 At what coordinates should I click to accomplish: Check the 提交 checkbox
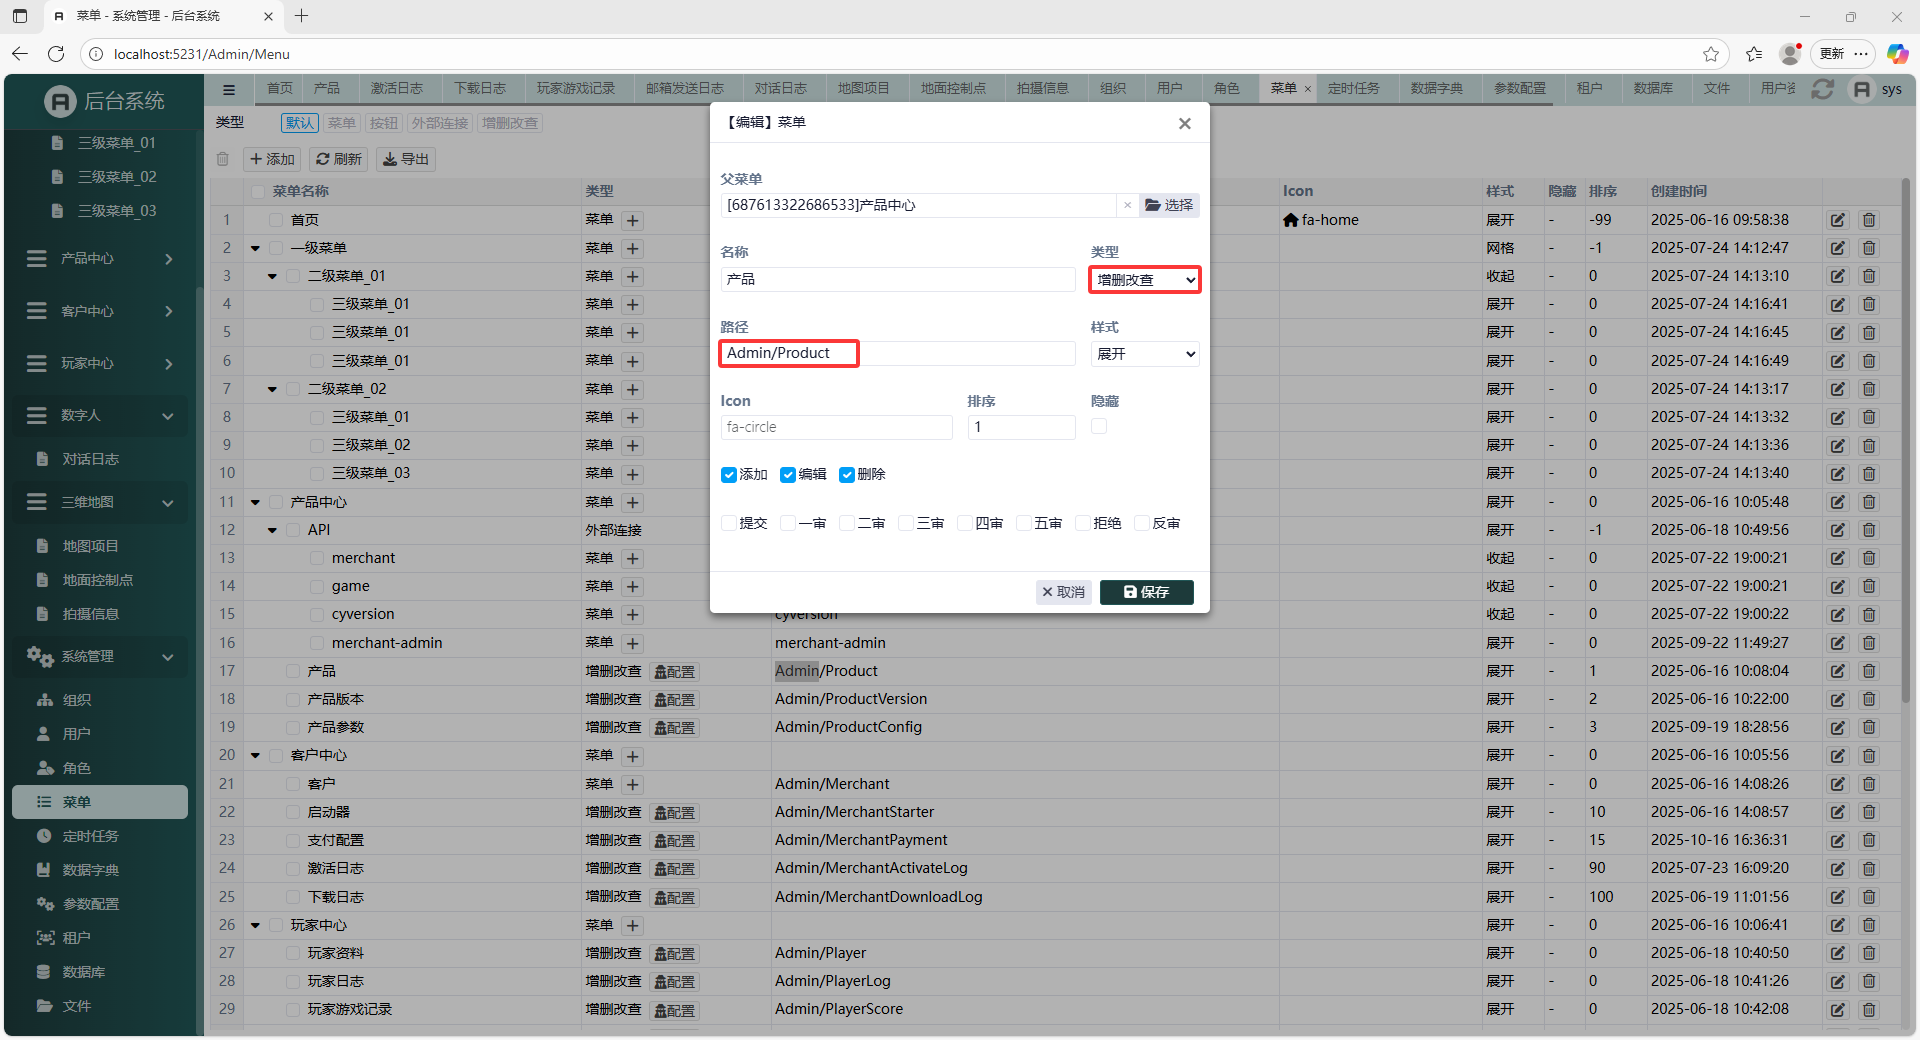tap(729, 523)
